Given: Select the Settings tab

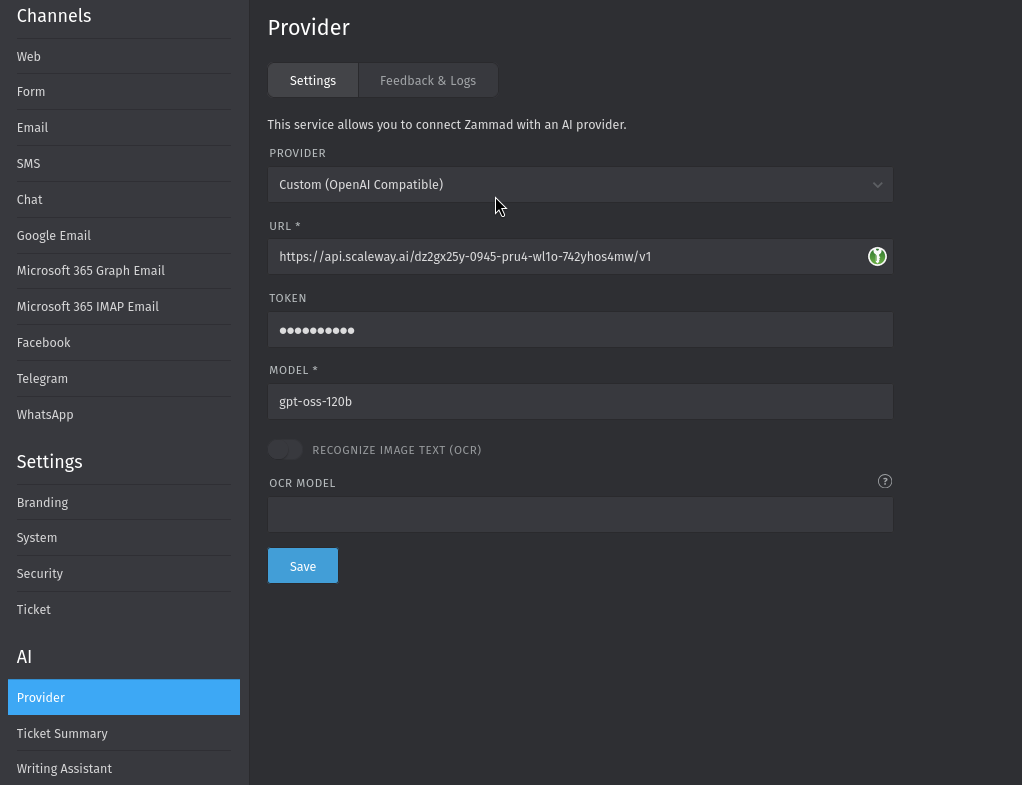Looking at the screenshot, I should tap(312, 80).
